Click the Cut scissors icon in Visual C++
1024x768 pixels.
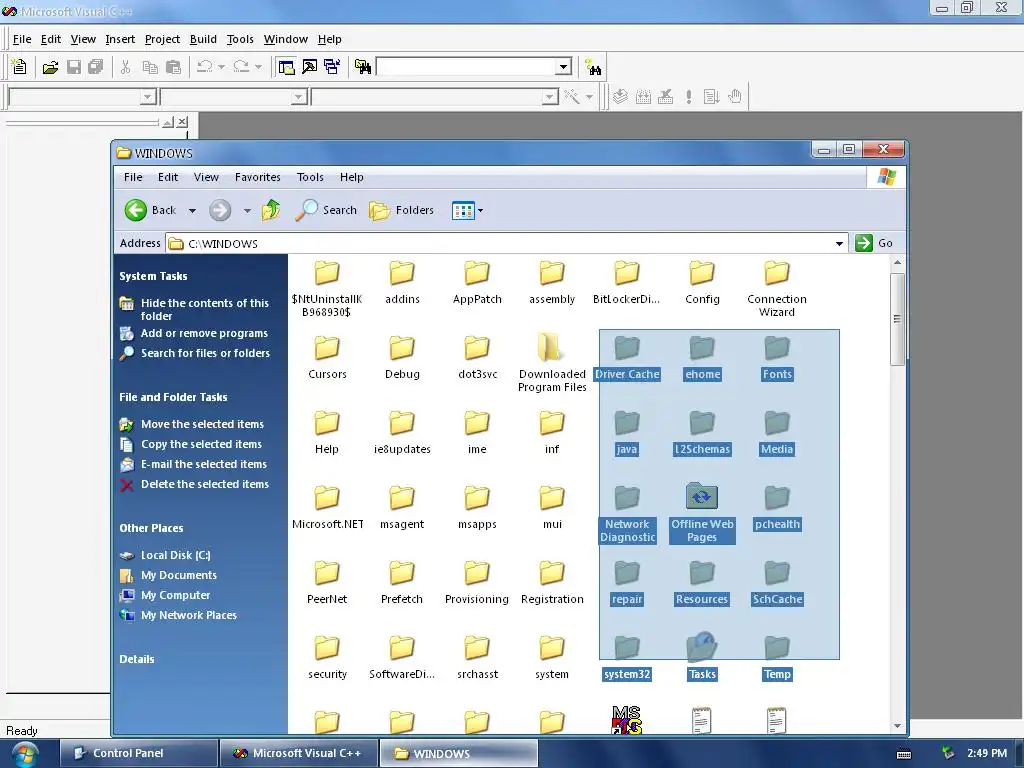(x=125, y=67)
